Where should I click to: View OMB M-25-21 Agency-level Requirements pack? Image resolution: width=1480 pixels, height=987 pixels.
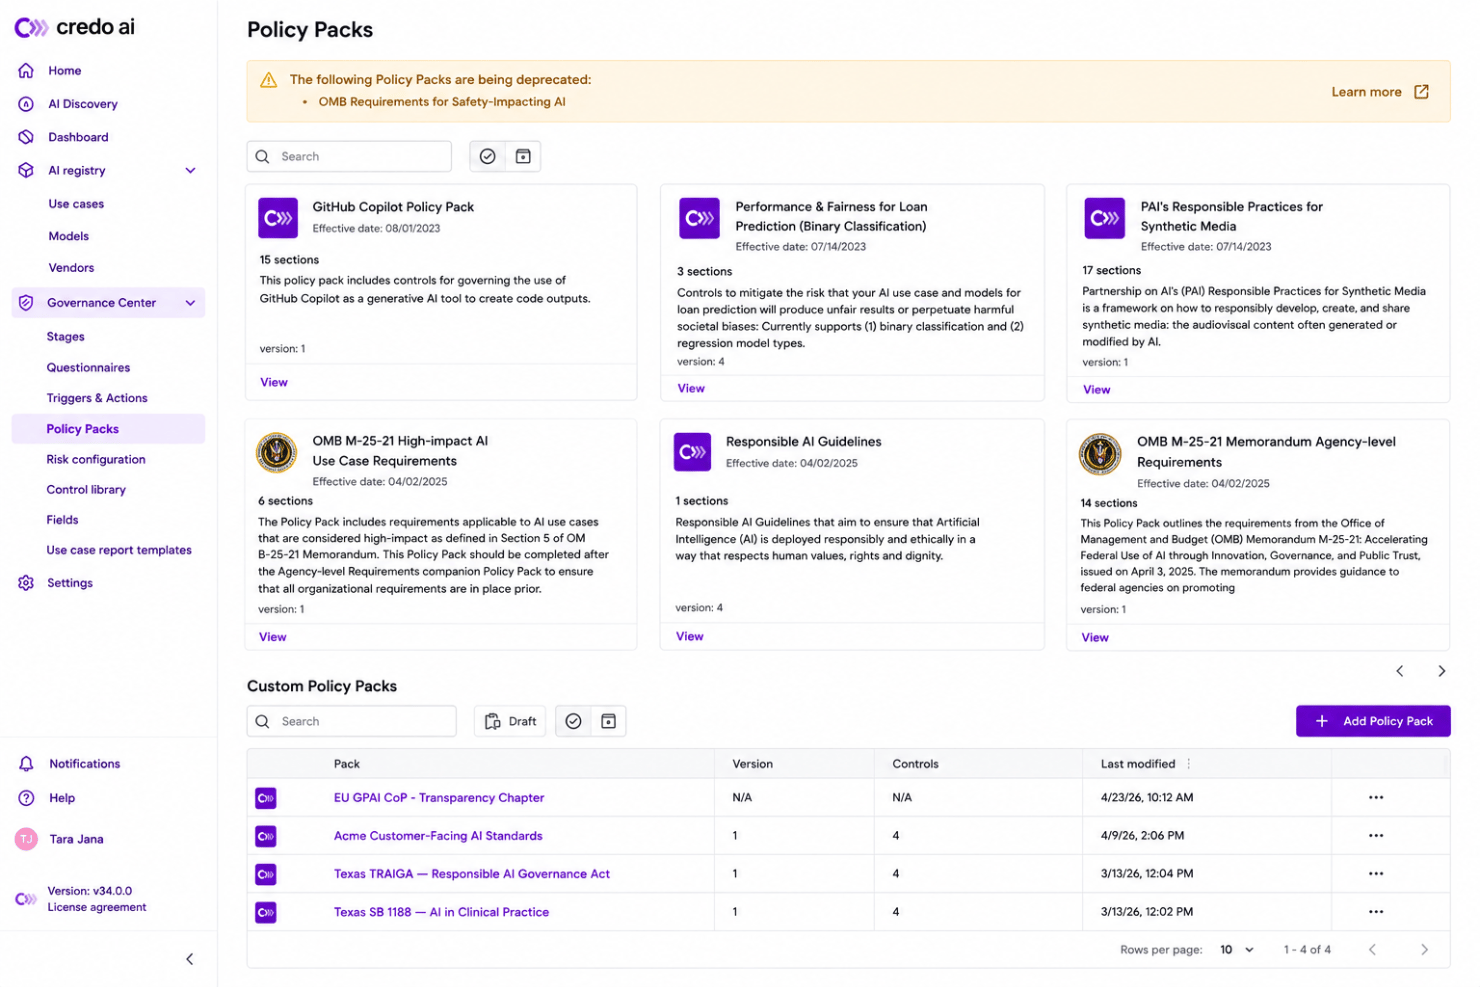[x=1094, y=637]
